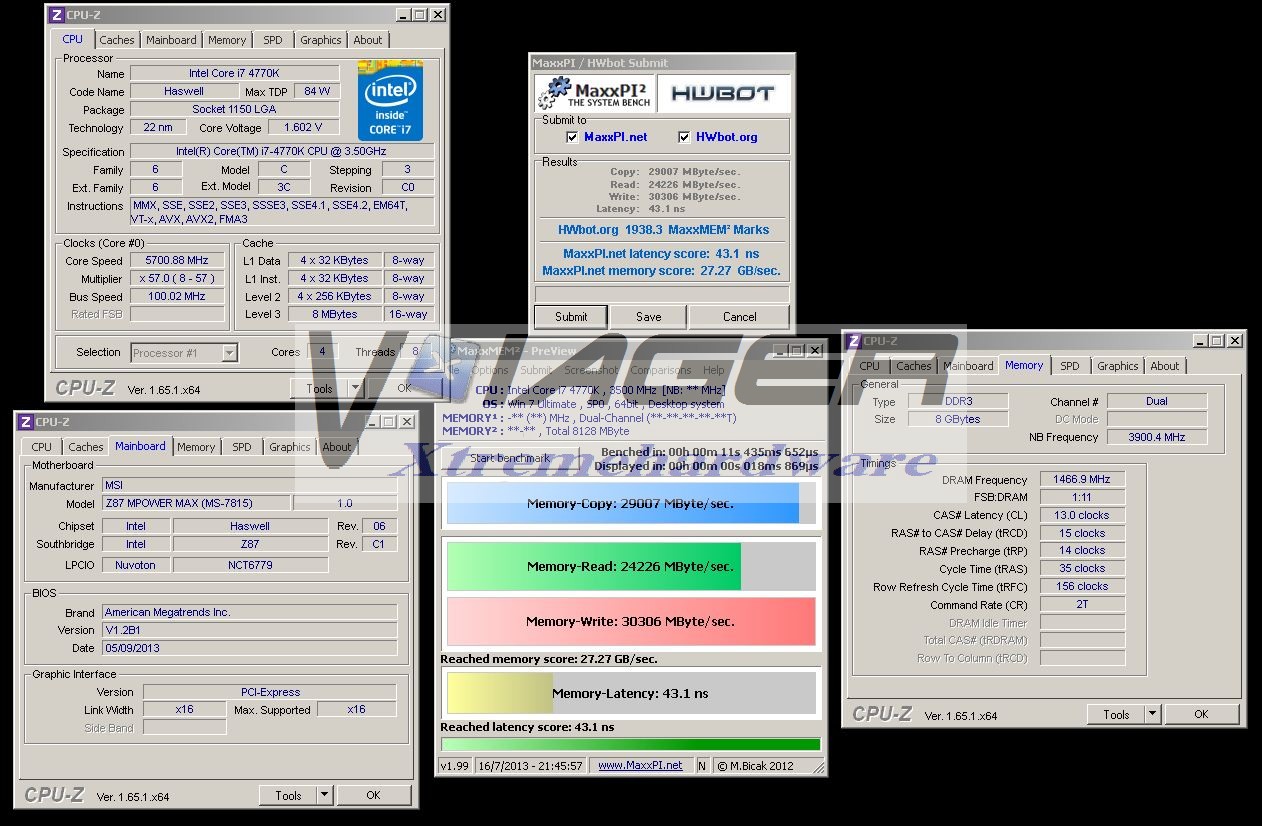Open the Caches tab in the CPU window
This screenshot has height=826, width=1262.
116,40
